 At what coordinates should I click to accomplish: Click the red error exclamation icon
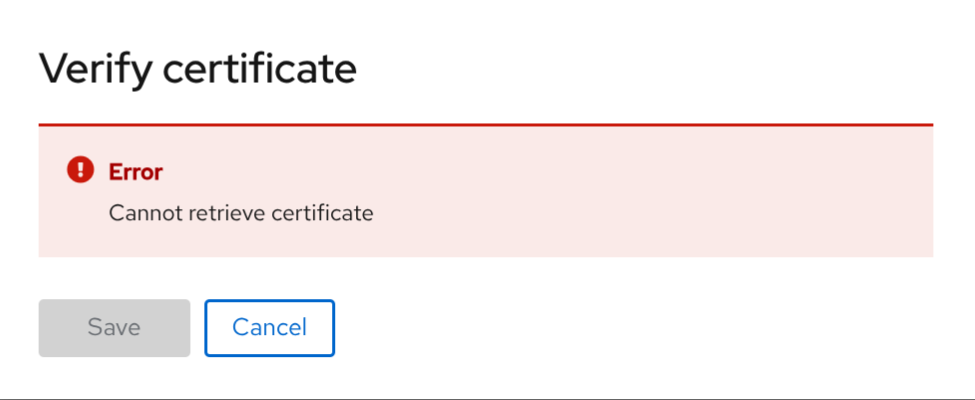point(80,171)
